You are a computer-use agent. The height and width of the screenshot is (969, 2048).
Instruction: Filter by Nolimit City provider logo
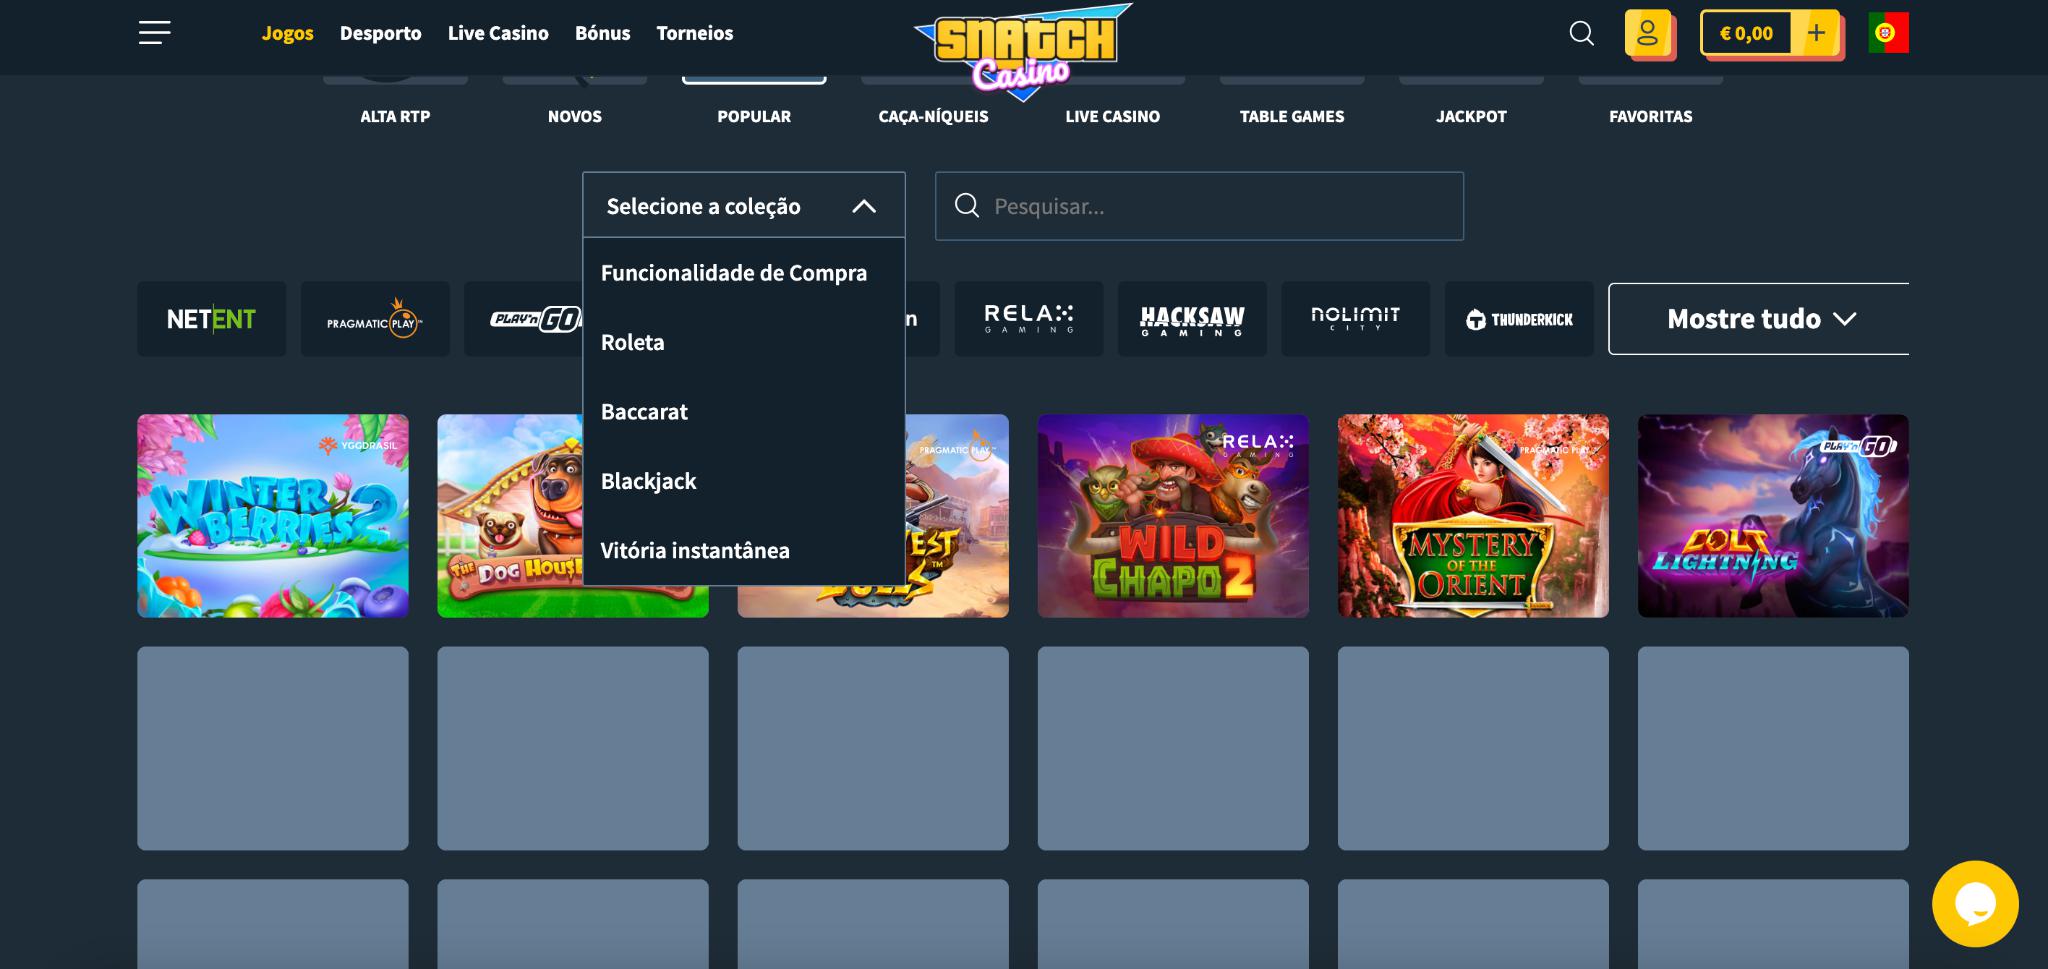1355,319
